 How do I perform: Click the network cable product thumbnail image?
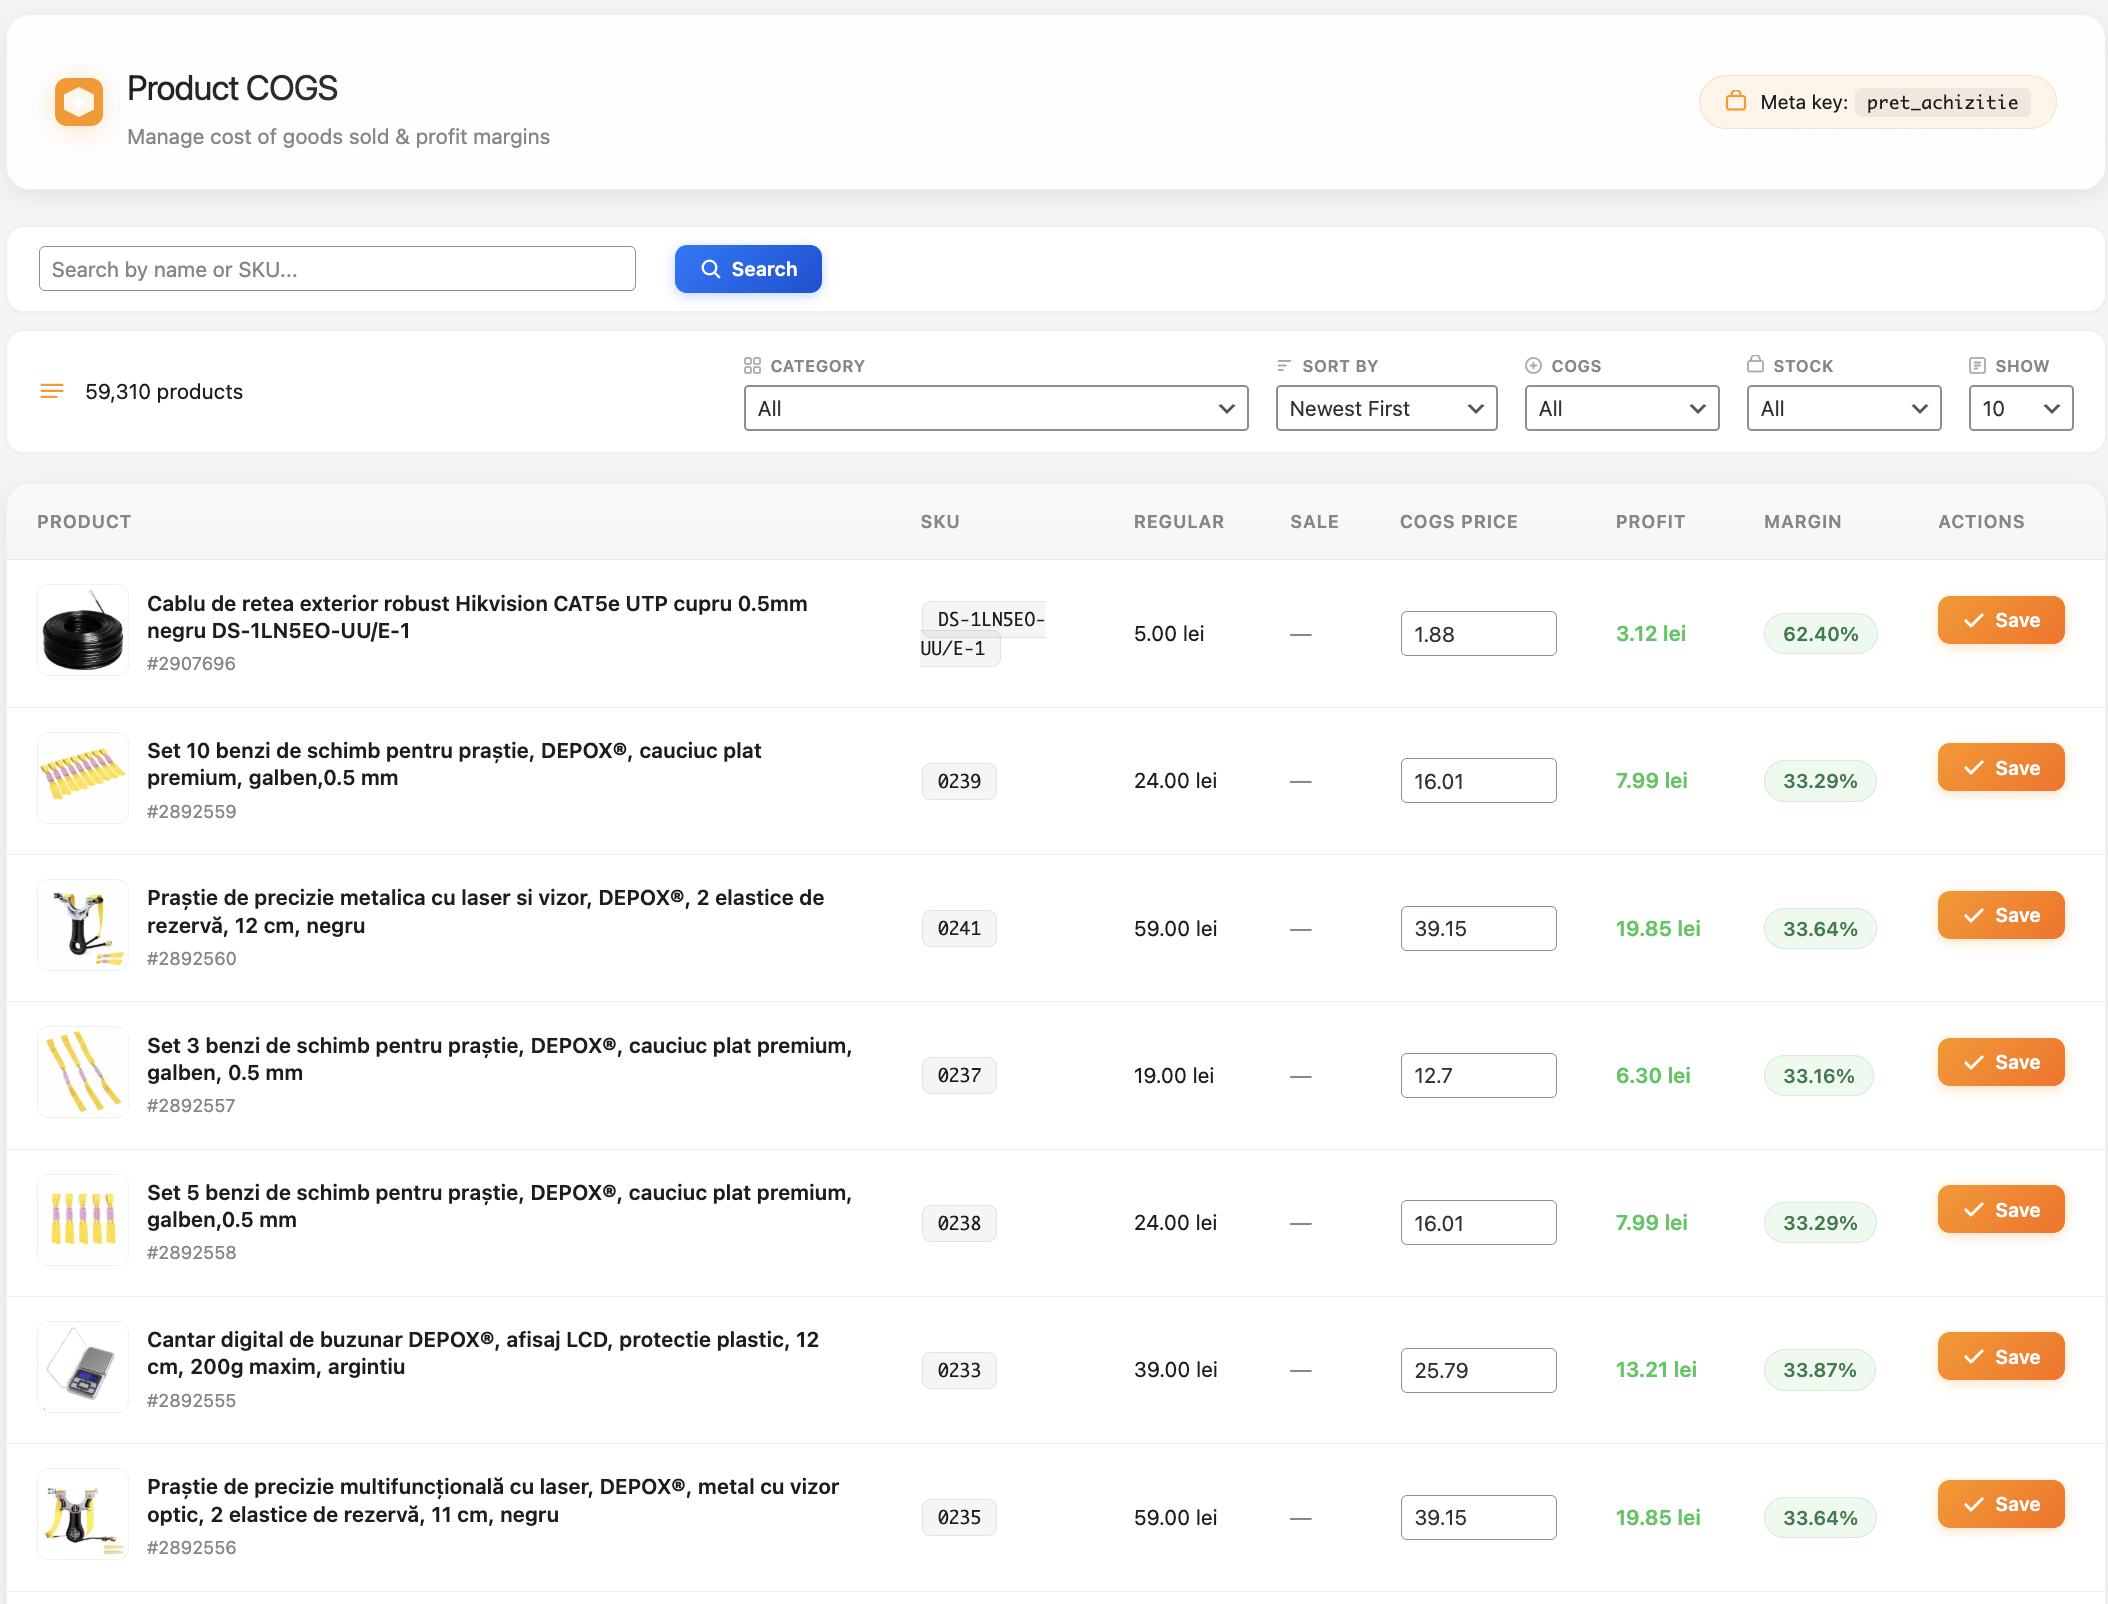point(82,632)
